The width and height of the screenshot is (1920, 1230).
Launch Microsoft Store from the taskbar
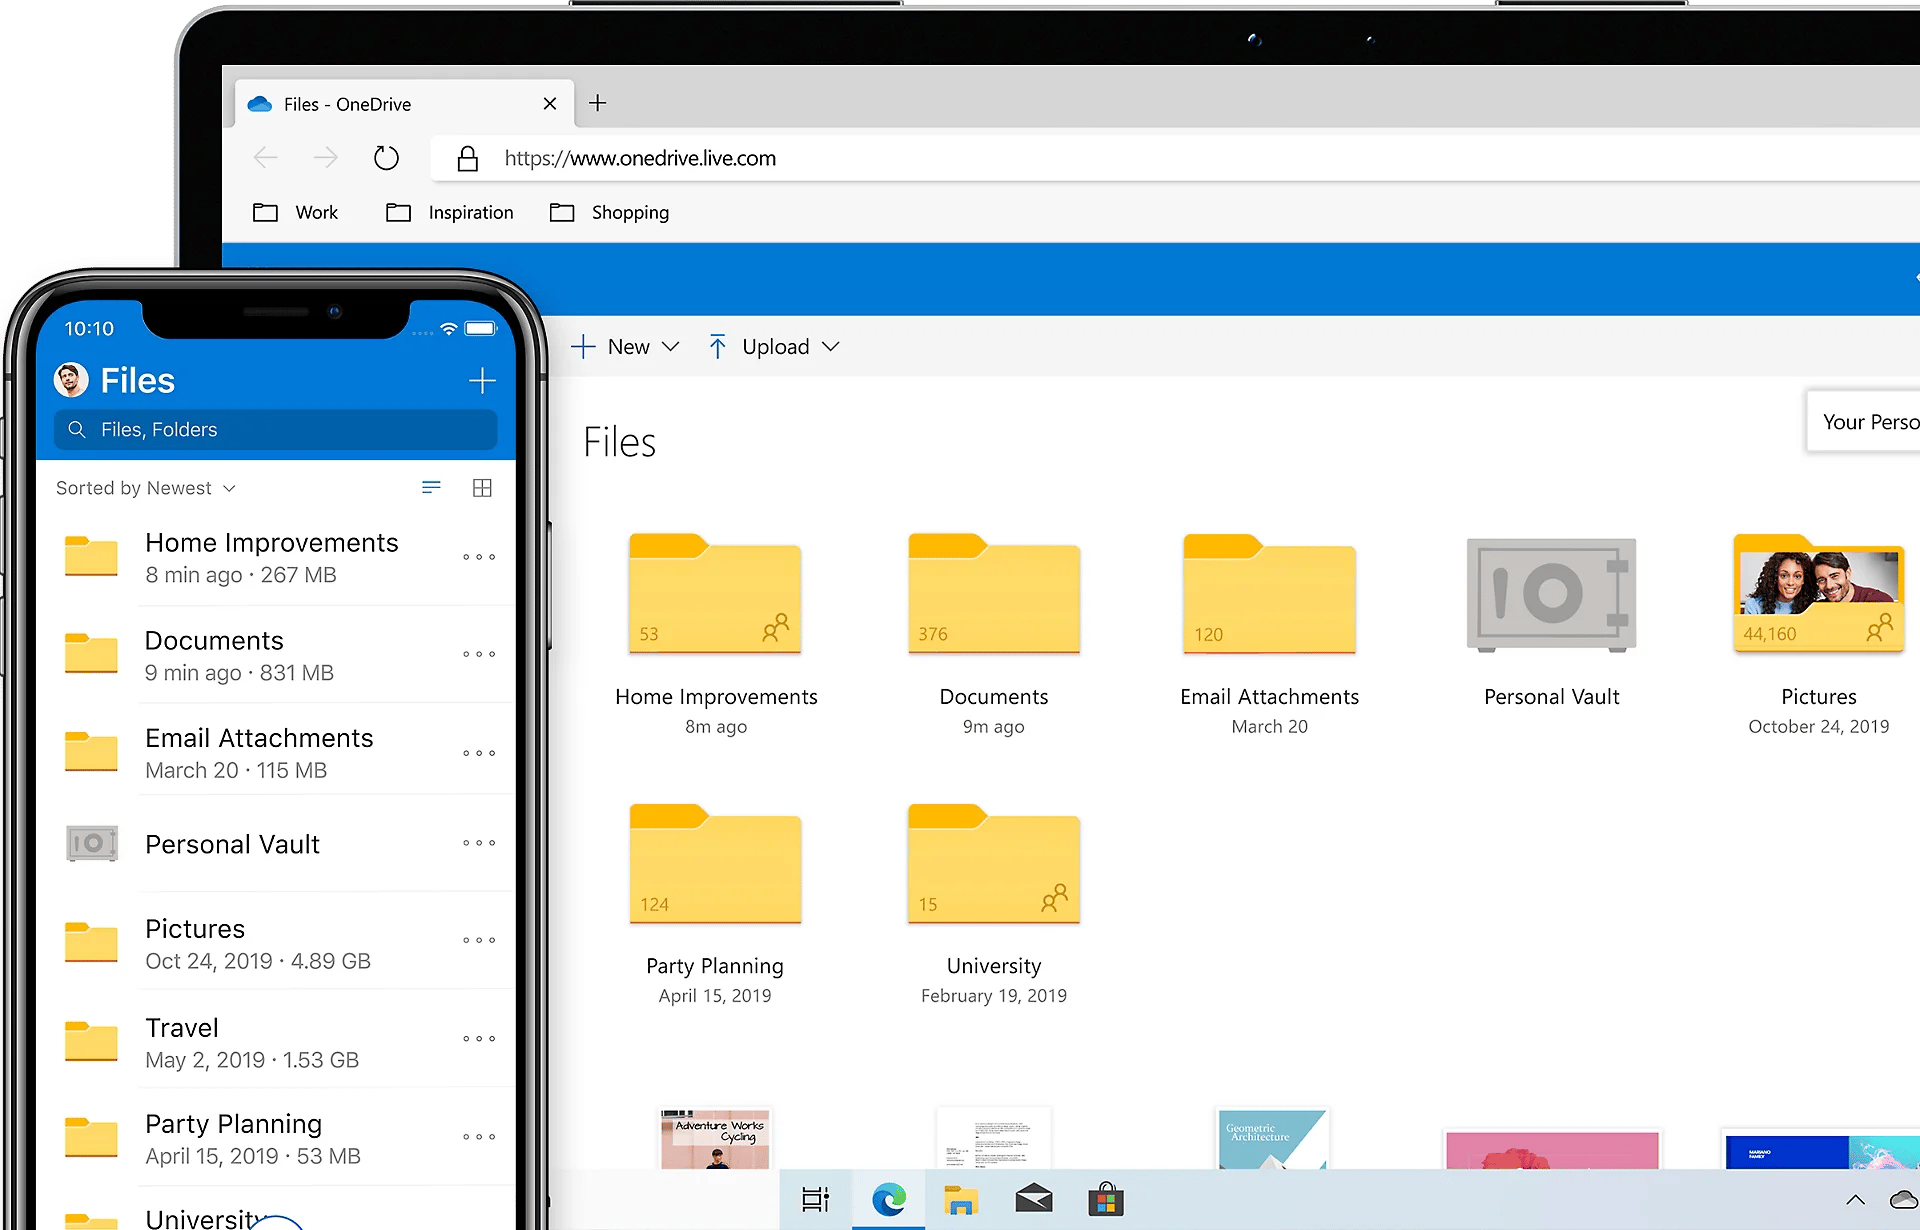tap(1106, 1200)
